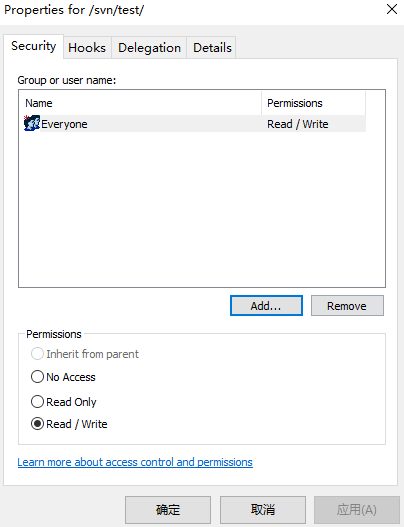Go to the Details tab
404x527 pixels.
pyautogui.click(x=212, y=48)
